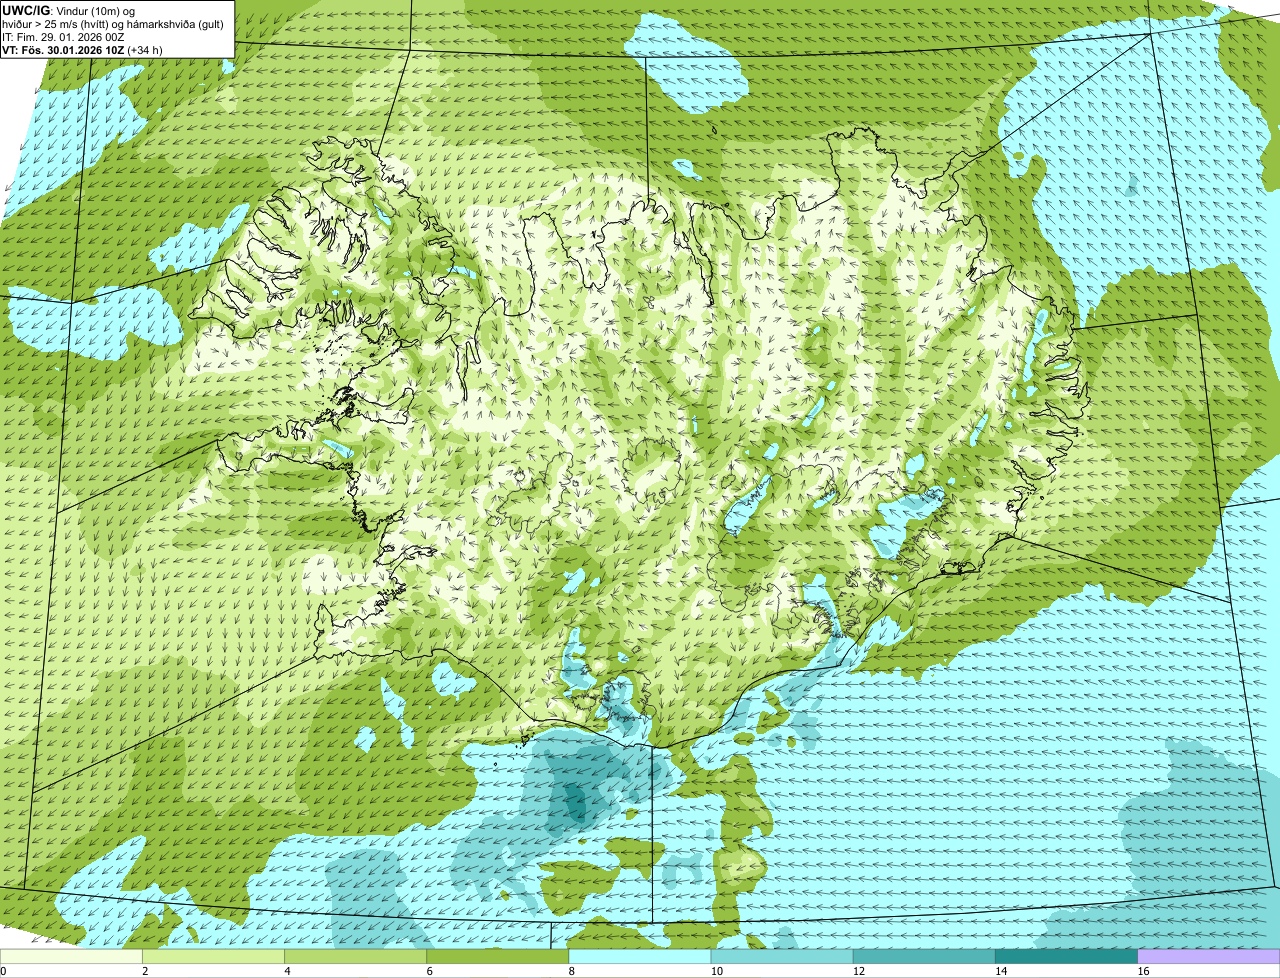Click the lavender above-16 legend swatch
1280x978 pixels.
point(1208,956)
